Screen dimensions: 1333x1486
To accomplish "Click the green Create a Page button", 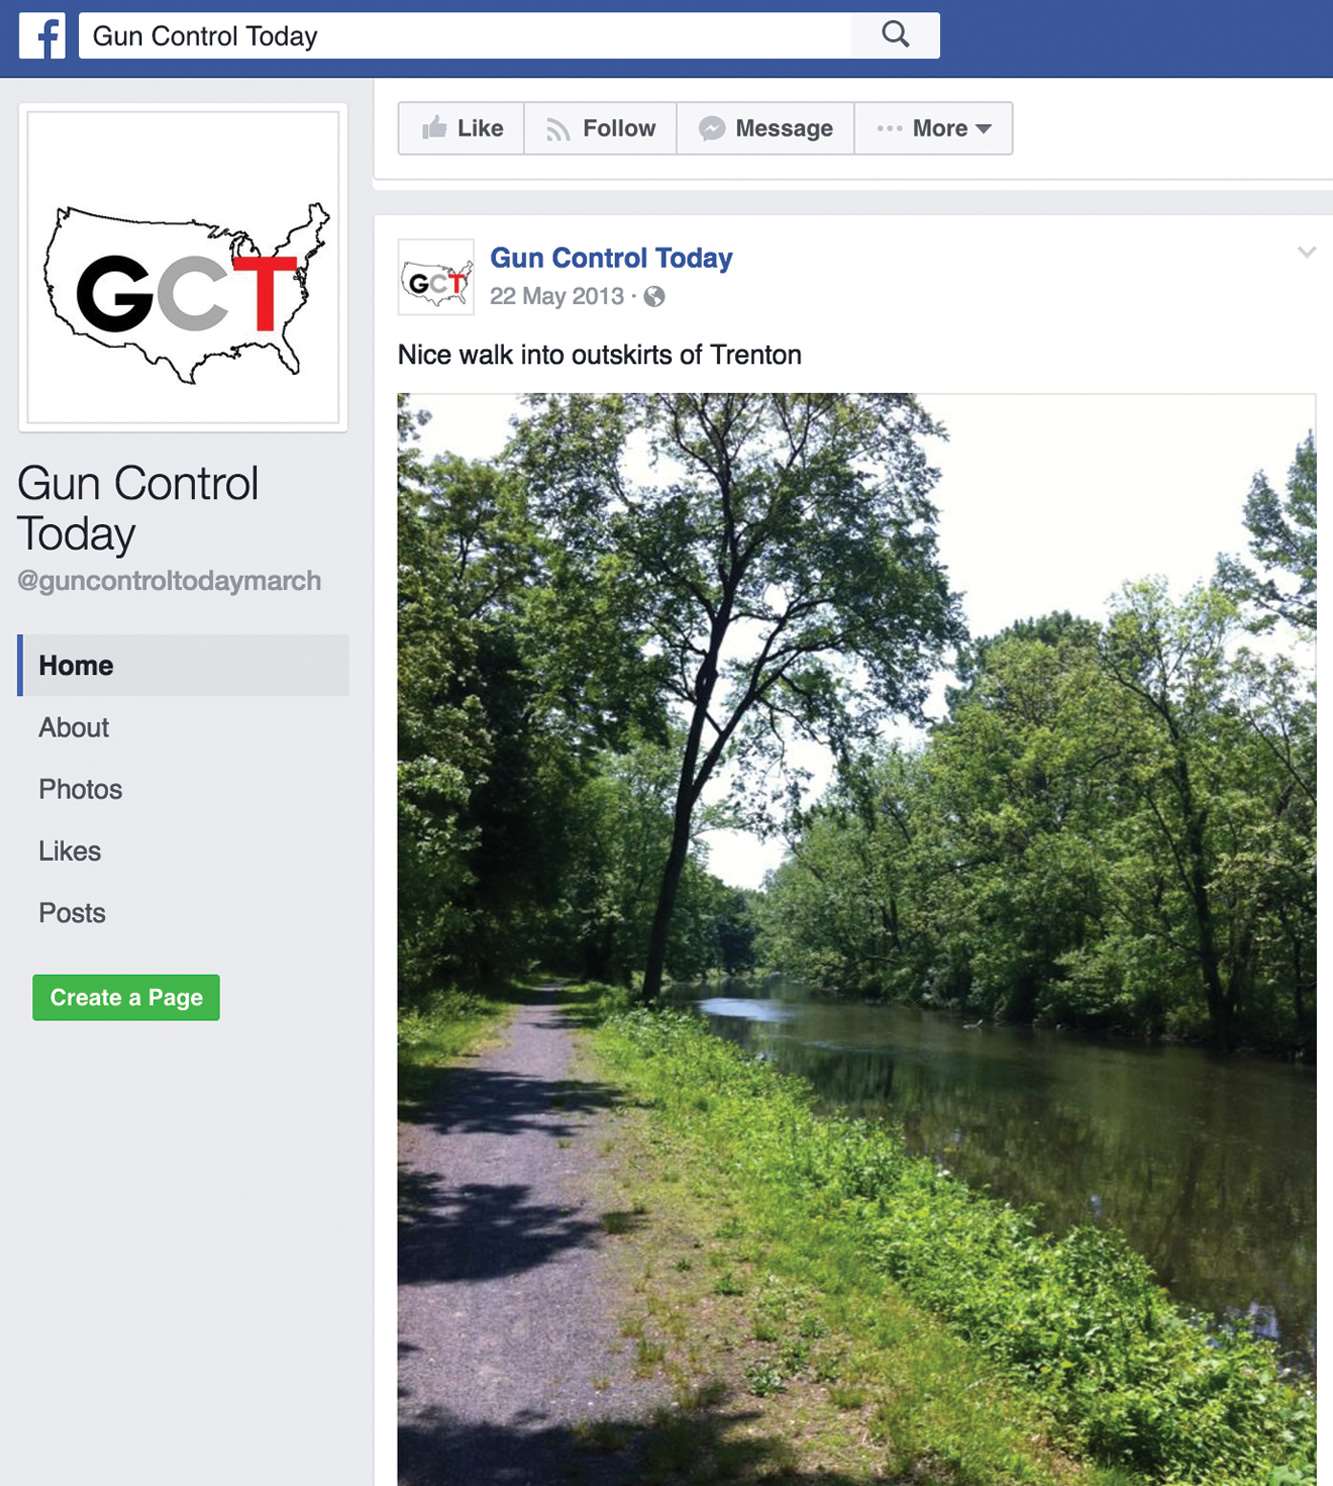I will click(126, 997).
